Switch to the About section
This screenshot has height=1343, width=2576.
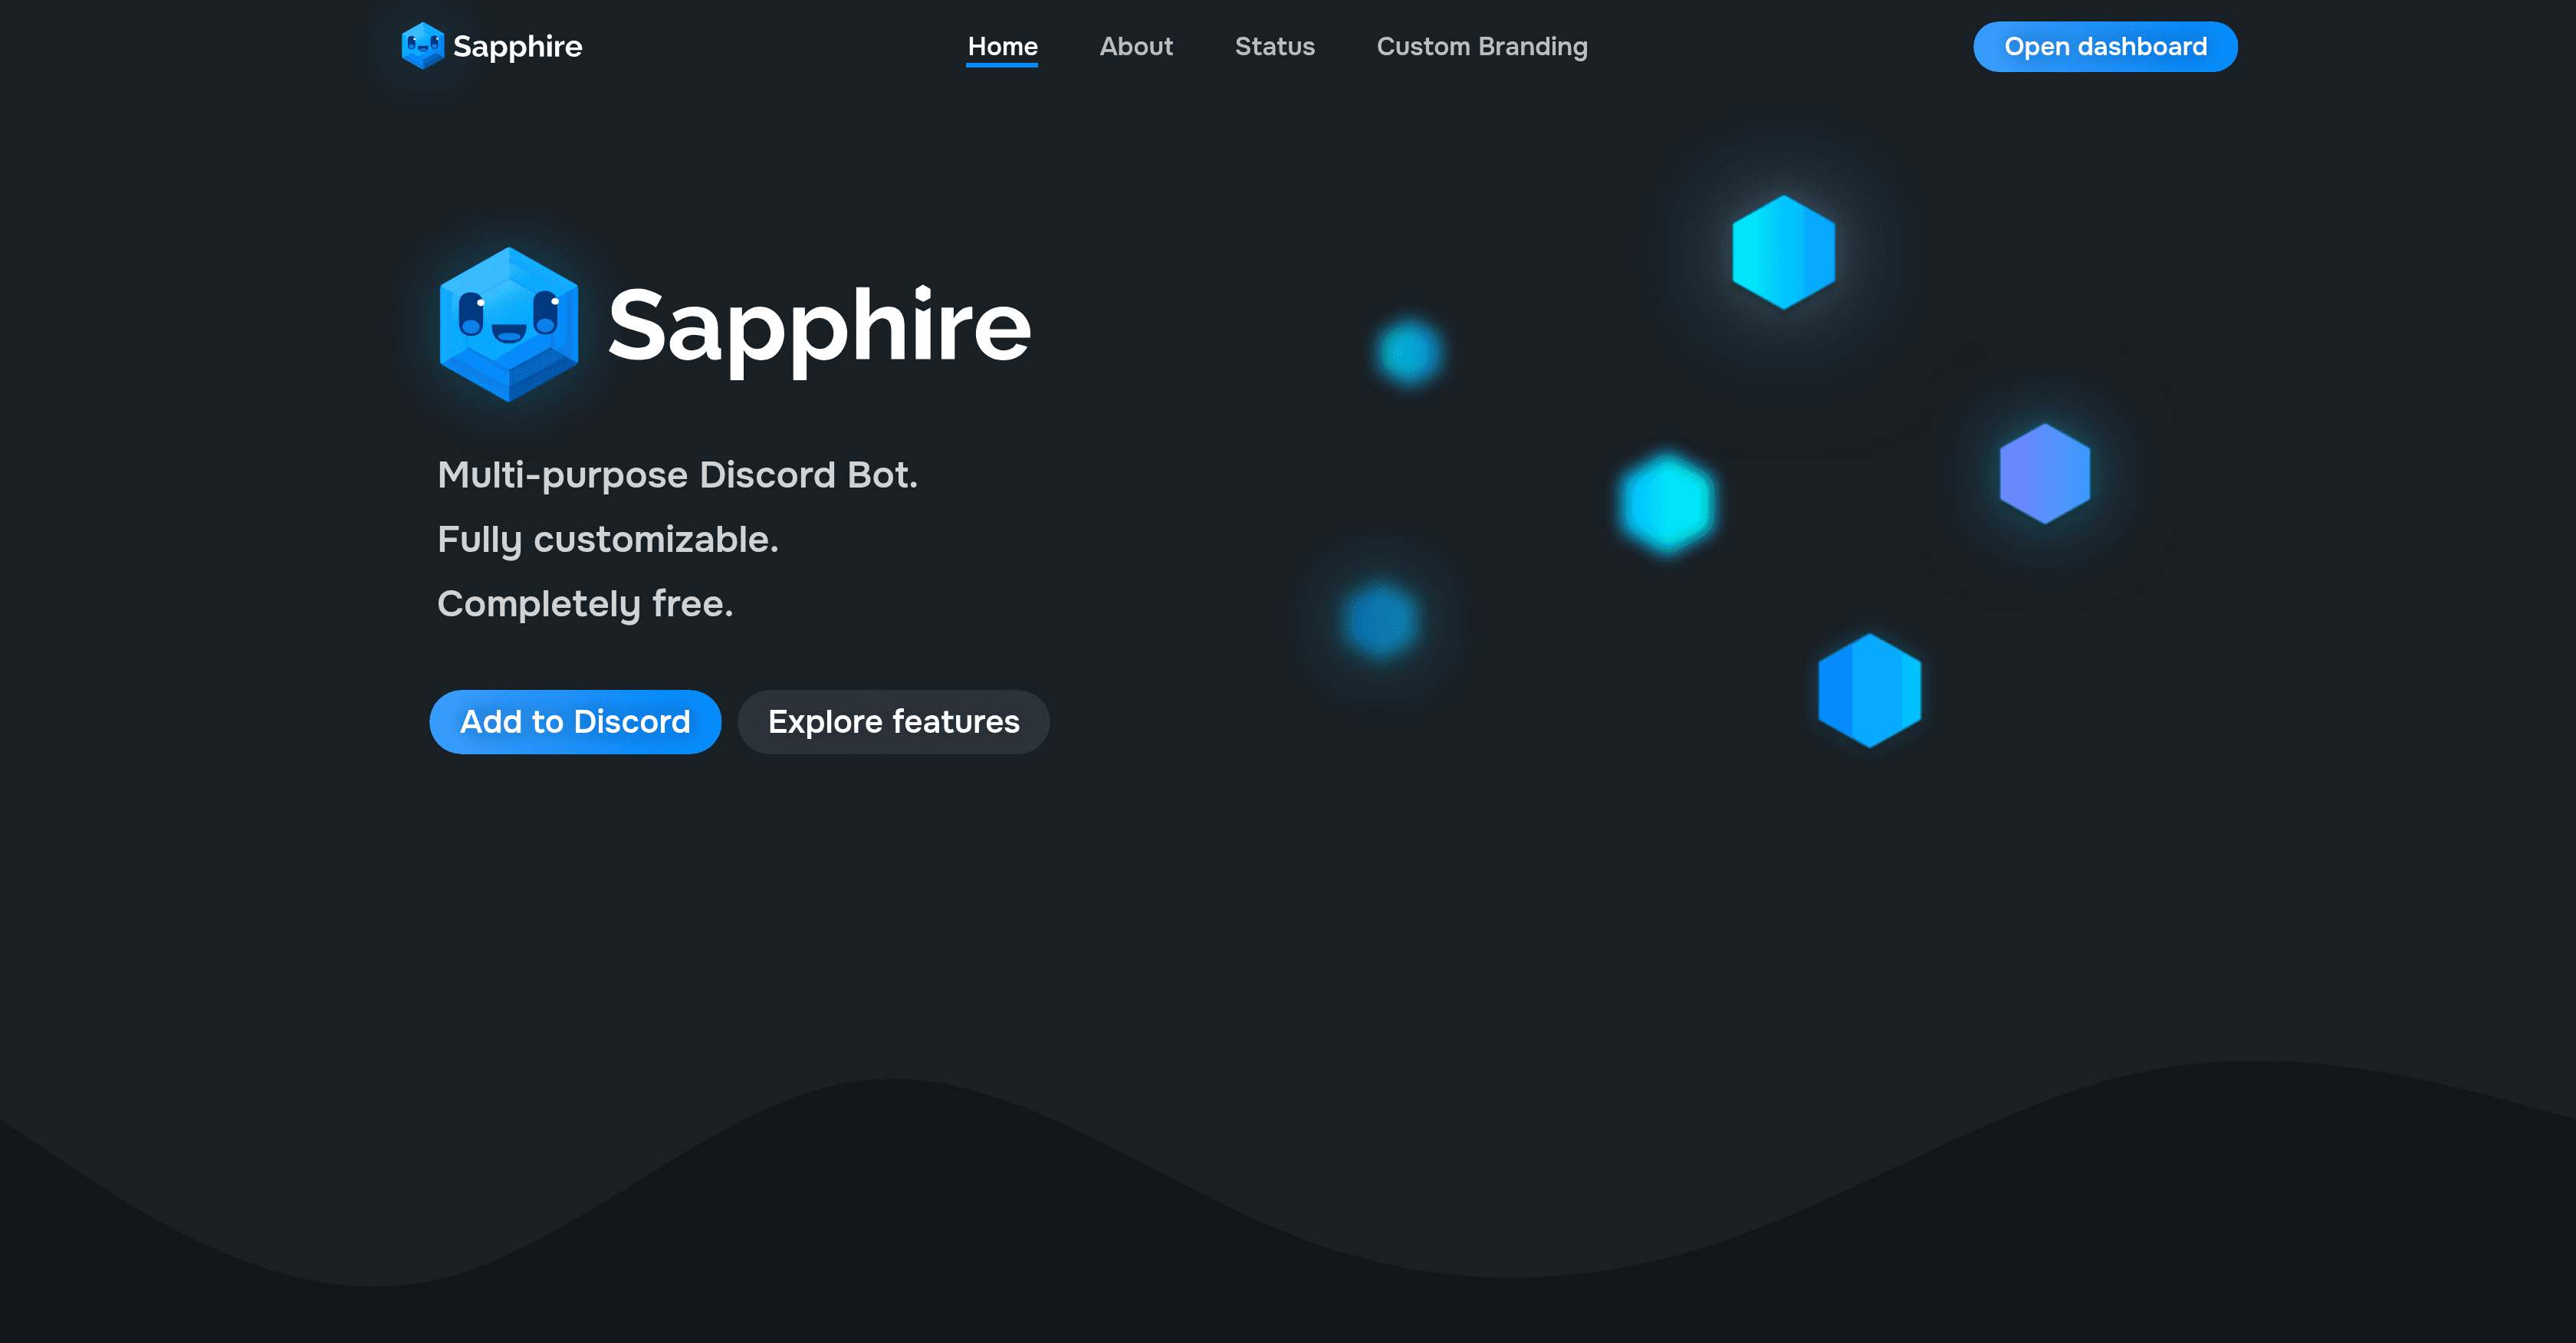coord(1136,46)
